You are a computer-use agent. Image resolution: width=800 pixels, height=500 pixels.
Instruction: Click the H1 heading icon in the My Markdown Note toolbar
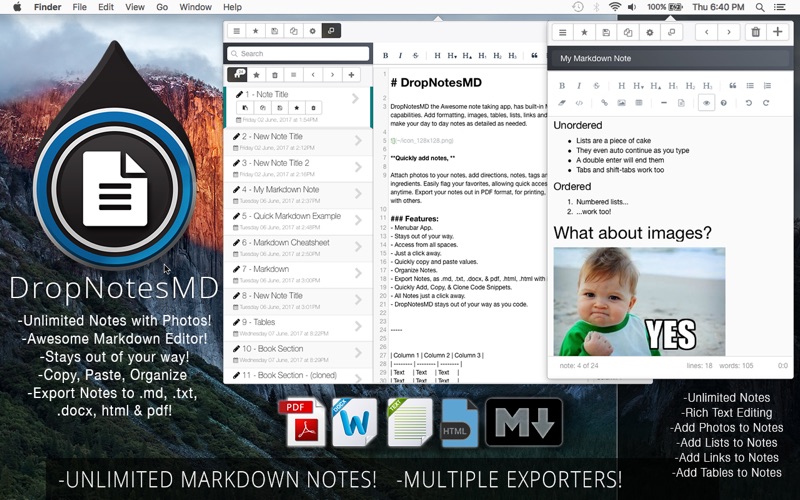673,86
